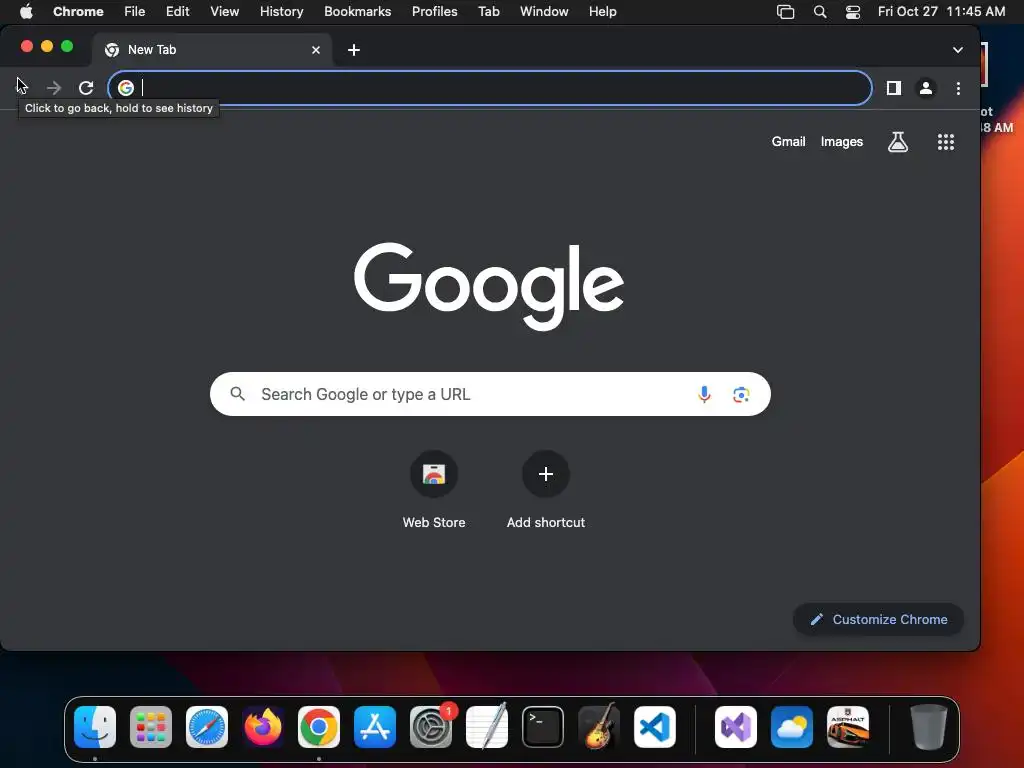Select the New Tab tab

[x=212, y=50]
